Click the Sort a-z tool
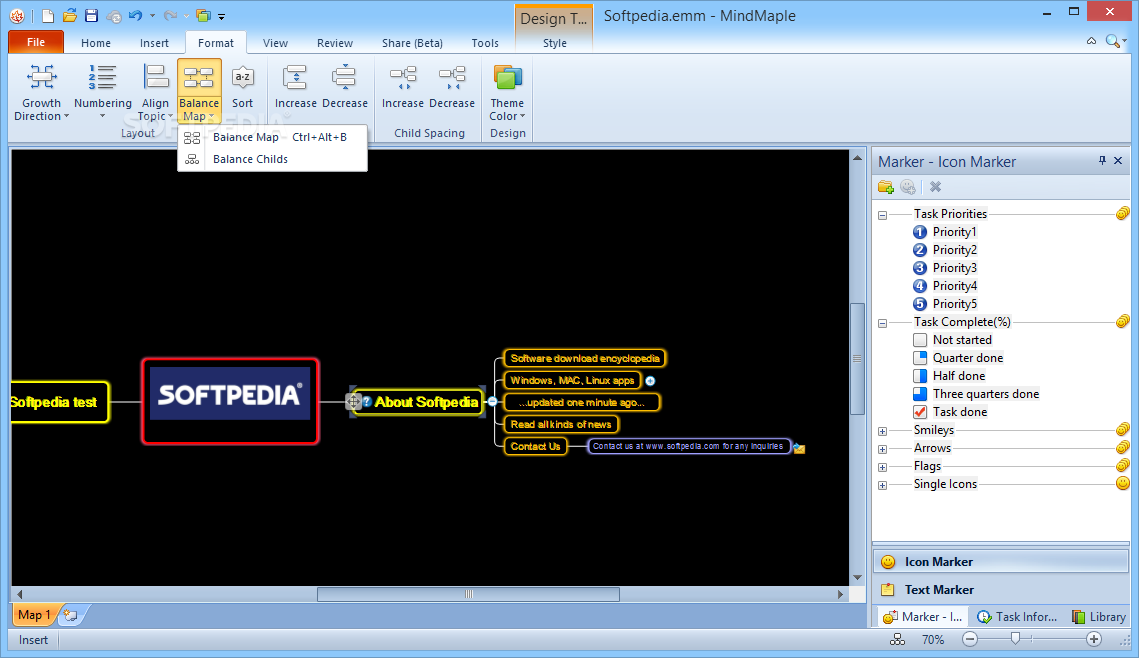Viewport: 1139px width, 658px height. (243, 87)
